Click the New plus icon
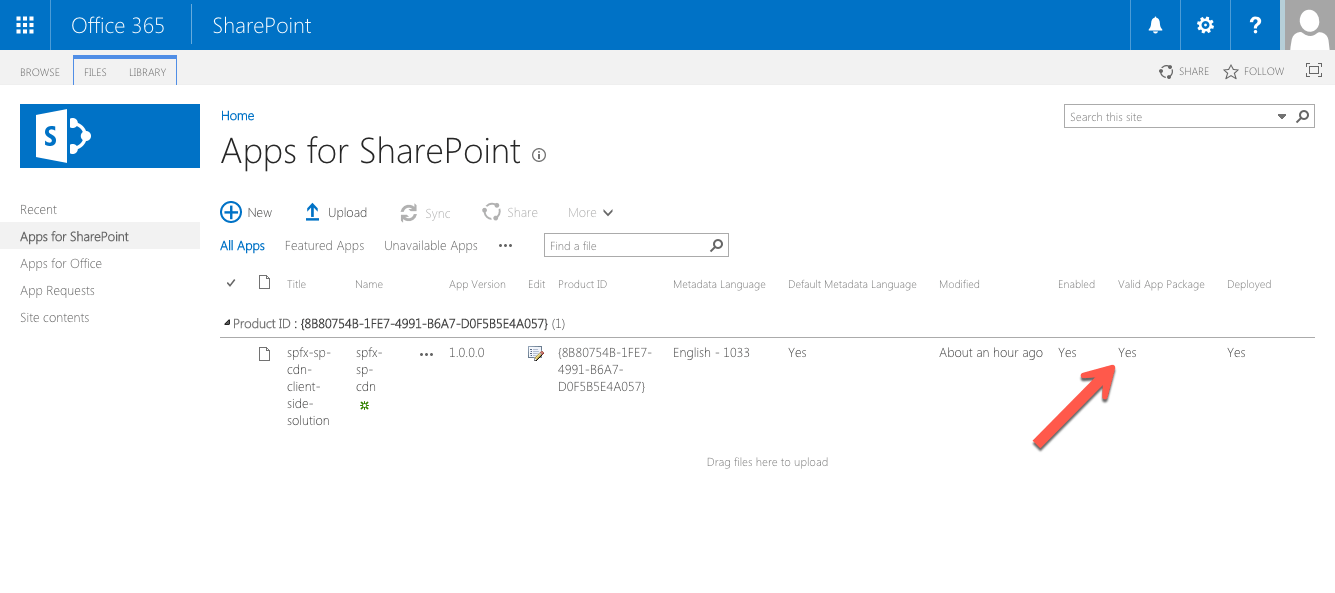This screenshot has width=1335, height=593. click(x=231, y=212)
